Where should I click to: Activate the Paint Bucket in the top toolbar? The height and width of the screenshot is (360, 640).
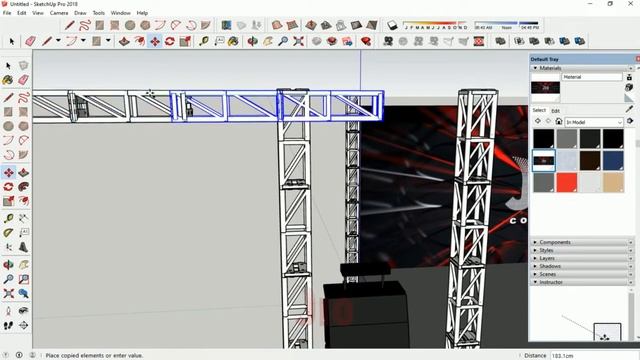[x=233, y=41]
